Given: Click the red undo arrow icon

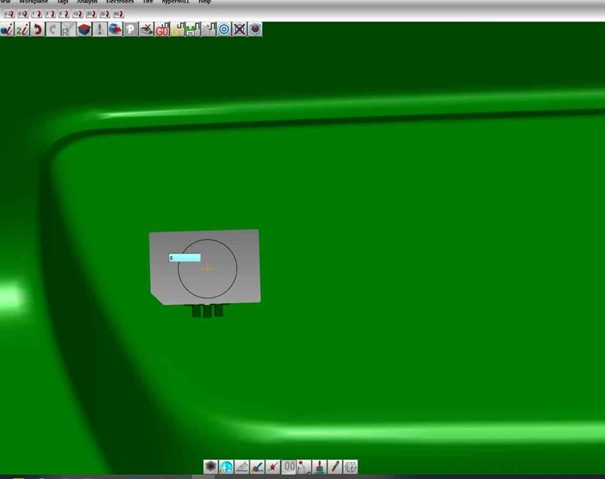Looking at the screenshot, I should tap(37, 30).
